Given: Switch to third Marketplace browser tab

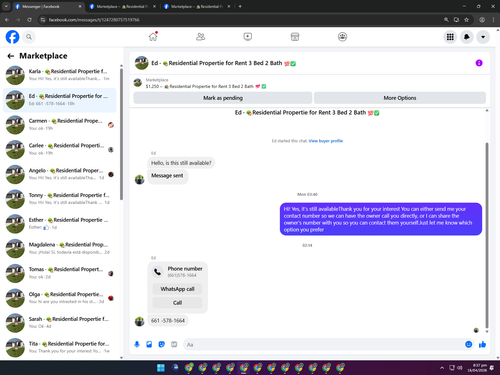Looking at the screenshot, I should click(x=197, y=6).
